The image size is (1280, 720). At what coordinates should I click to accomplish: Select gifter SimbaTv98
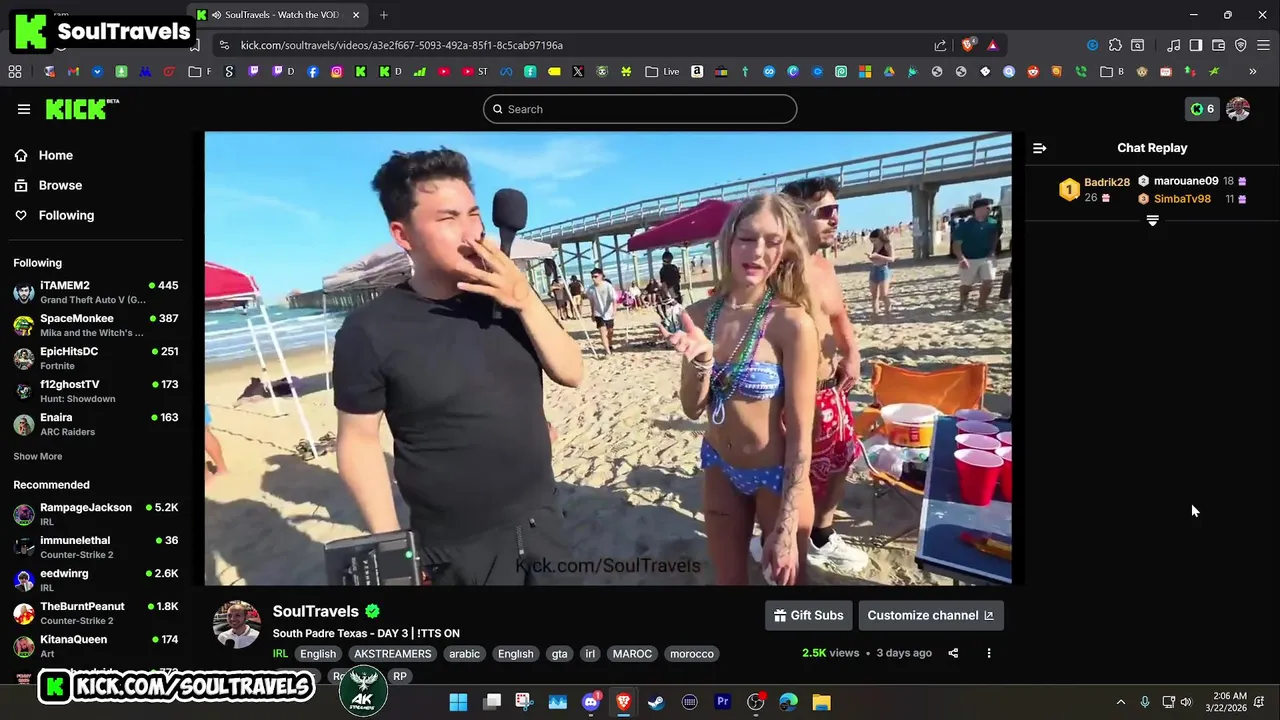pyautogui.click(x=1182, y=199)
